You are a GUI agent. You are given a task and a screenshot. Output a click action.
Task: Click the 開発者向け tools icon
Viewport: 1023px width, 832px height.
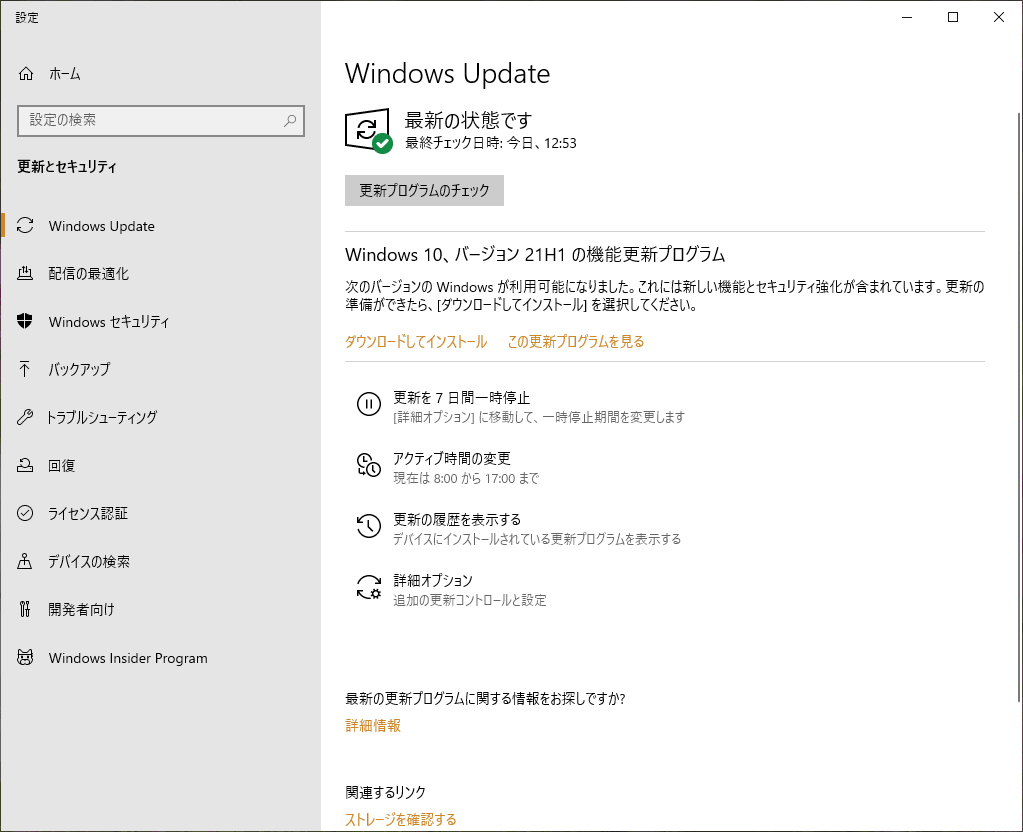pyautogui.click(x=25, y=609)
